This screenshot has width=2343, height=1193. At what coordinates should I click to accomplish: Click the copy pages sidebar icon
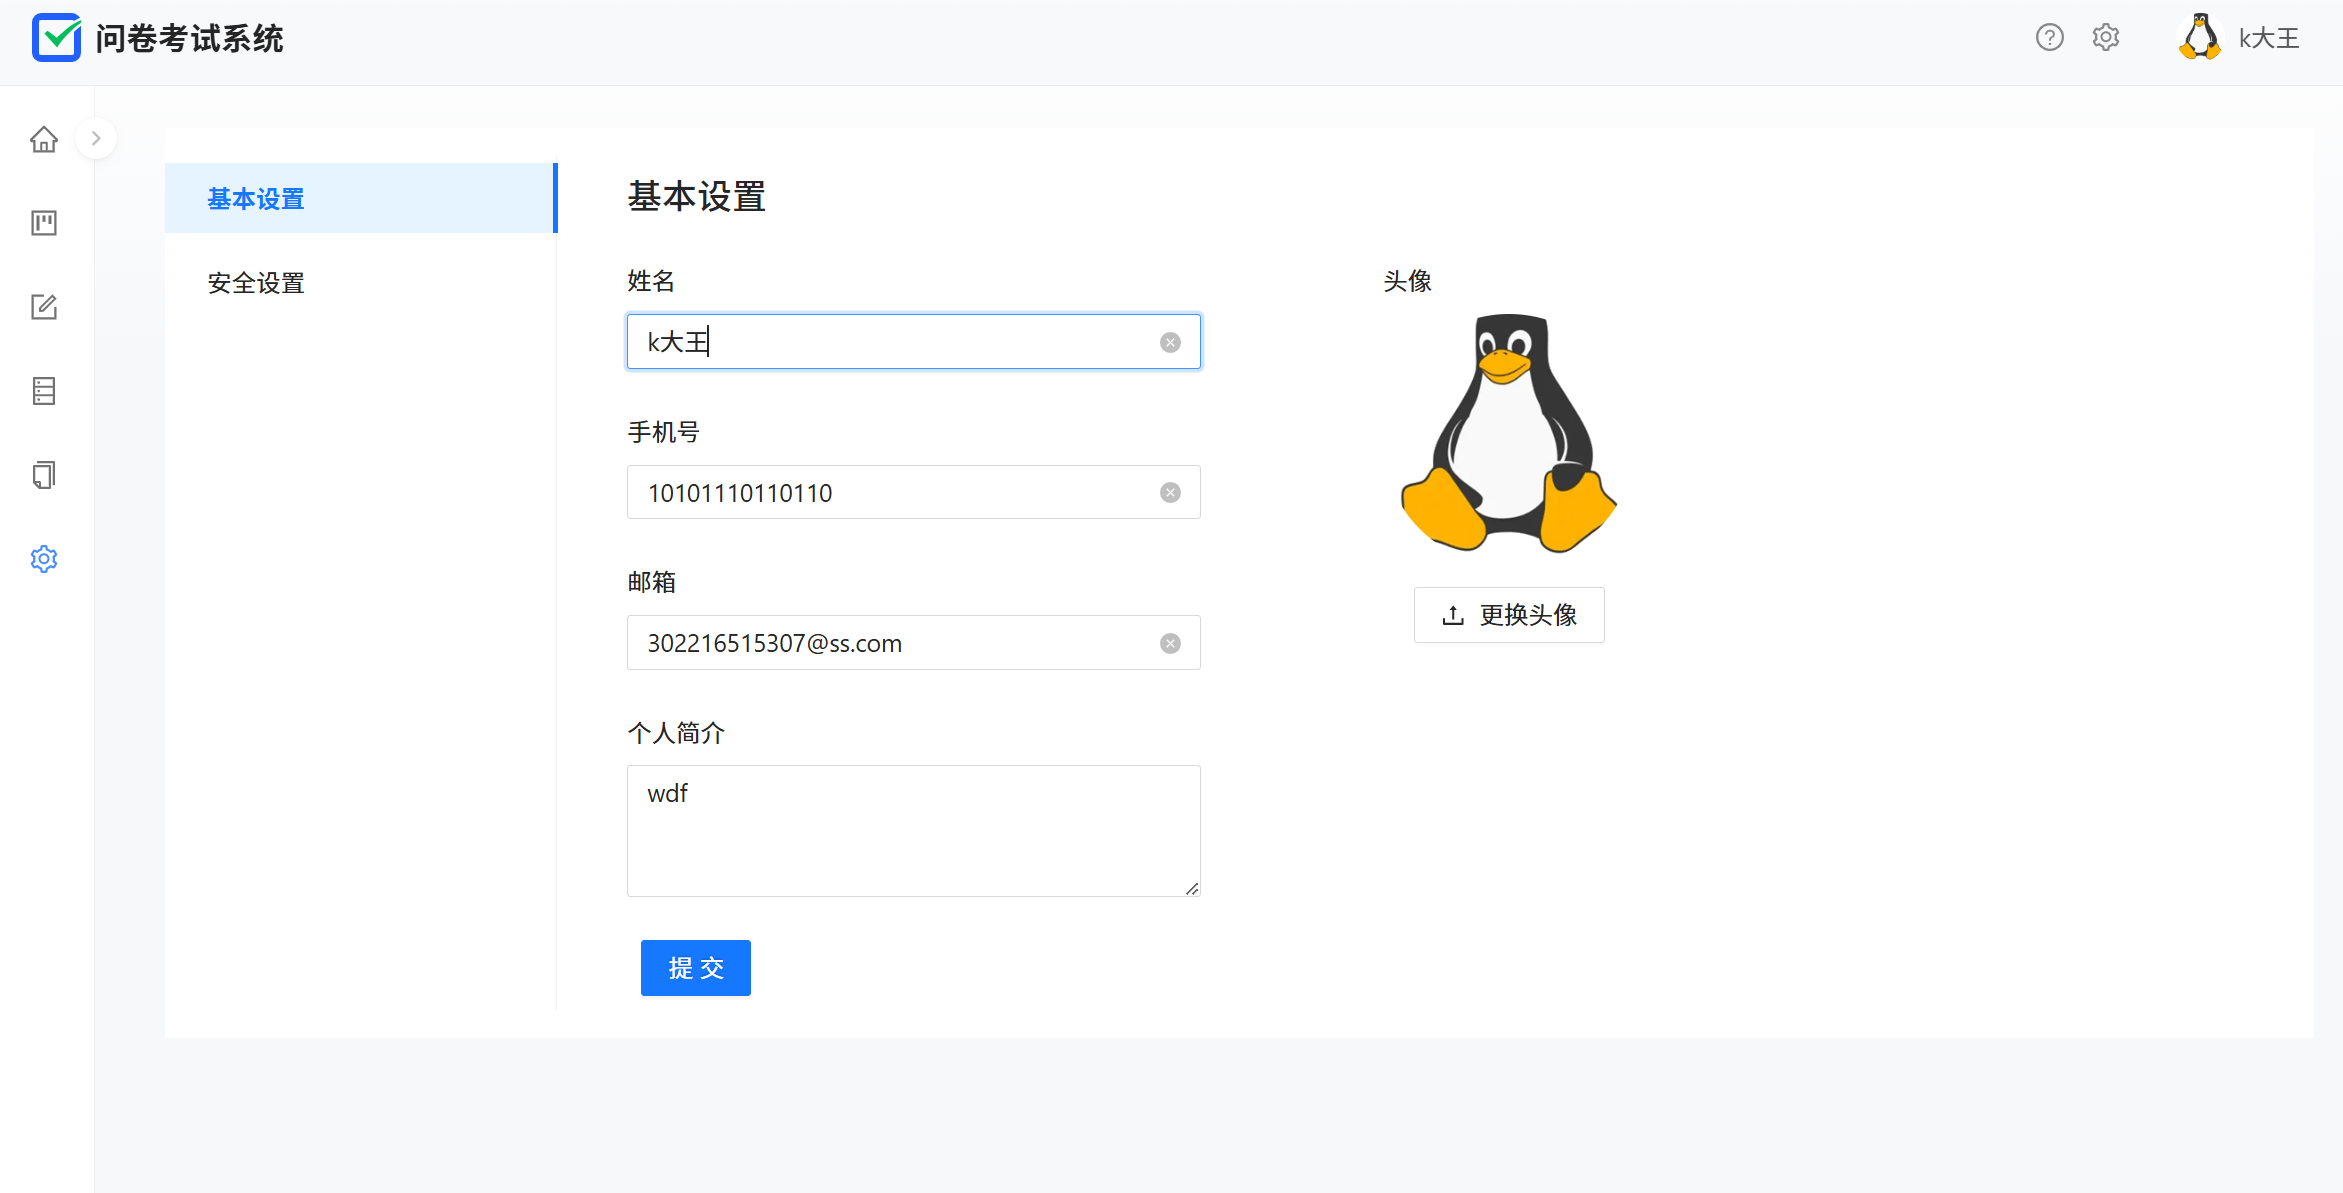(x=44, y=475)
